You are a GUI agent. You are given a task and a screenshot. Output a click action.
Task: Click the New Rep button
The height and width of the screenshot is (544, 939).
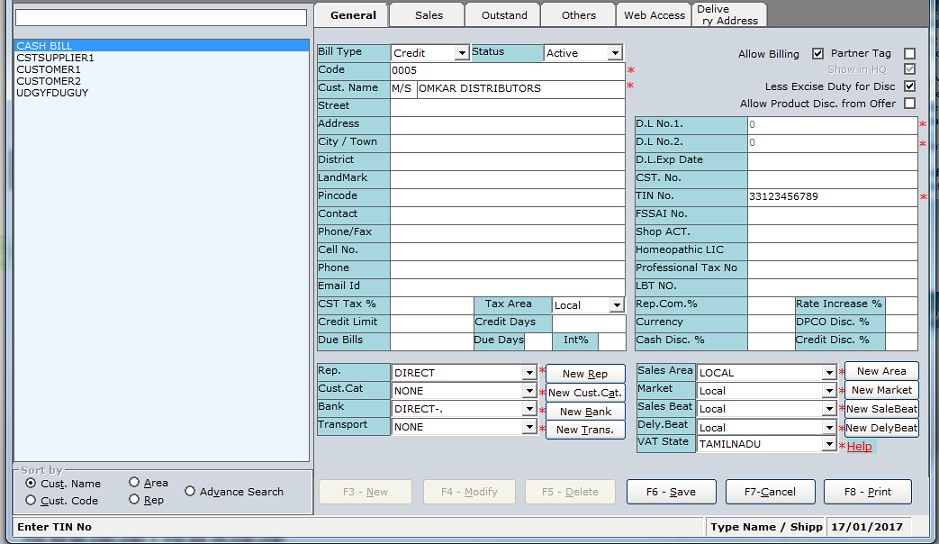click(x=585, y=374)
